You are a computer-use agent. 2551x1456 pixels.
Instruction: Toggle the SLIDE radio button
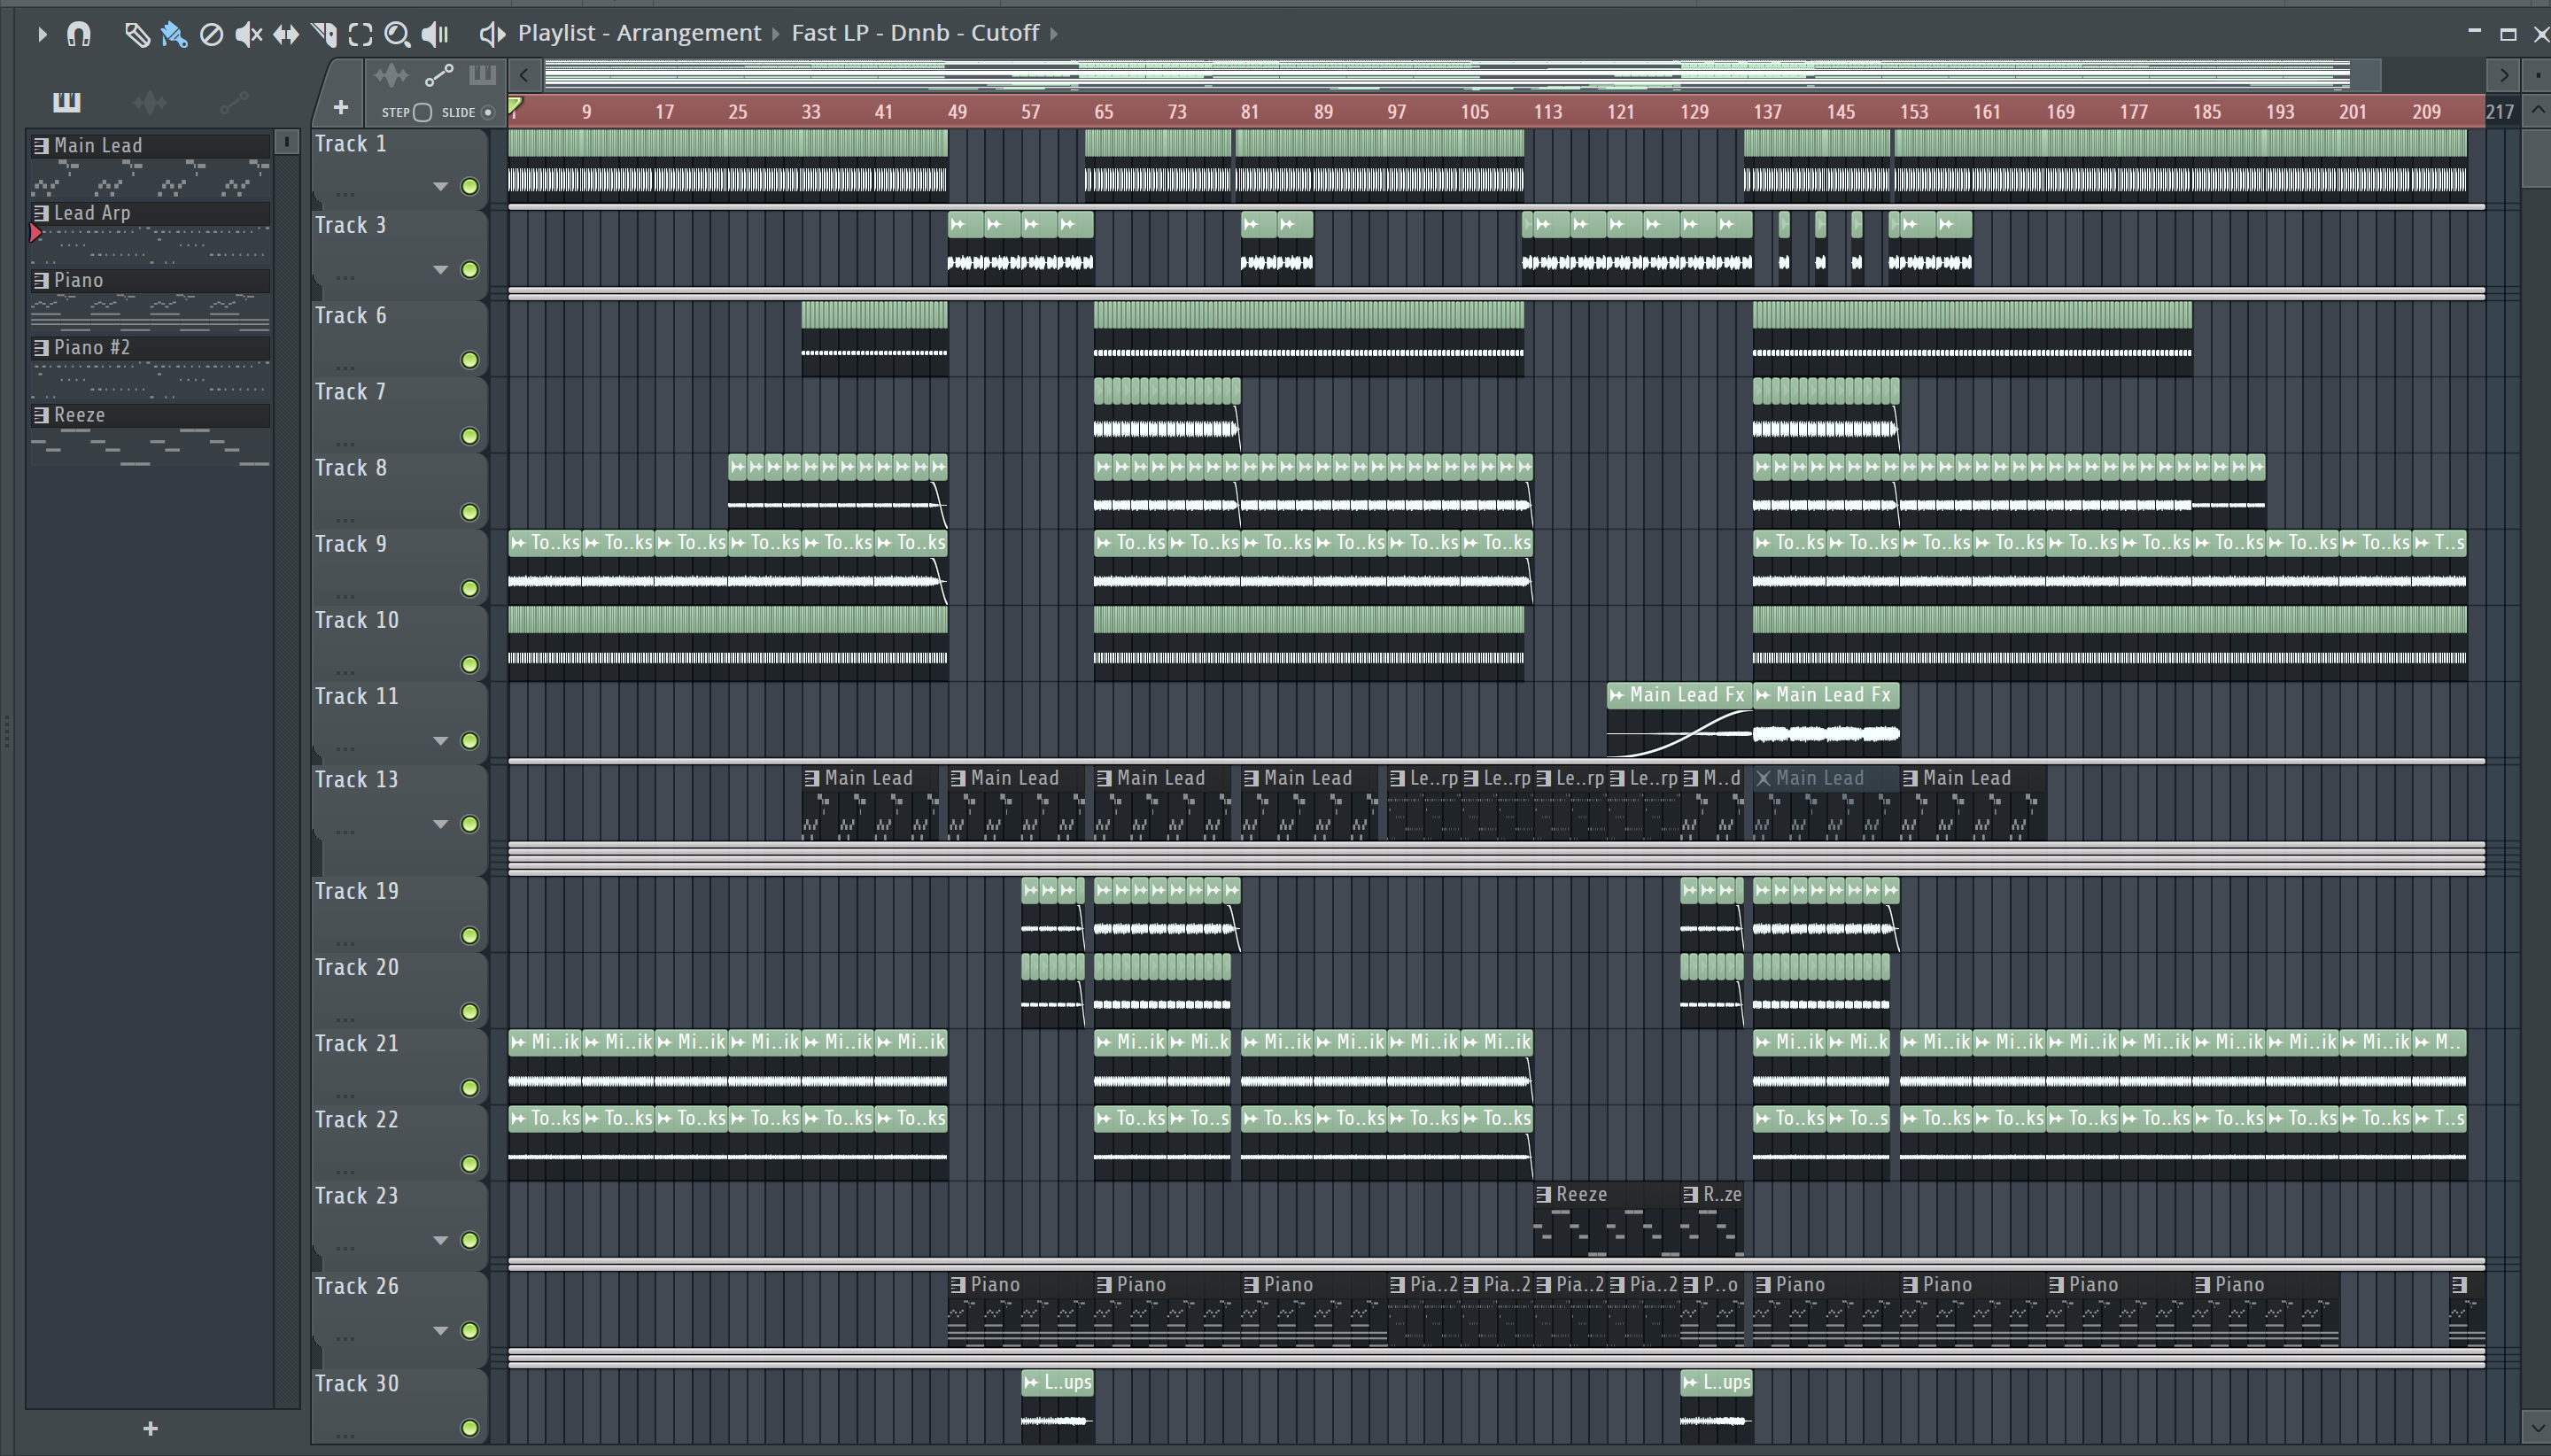pos(488,112)
